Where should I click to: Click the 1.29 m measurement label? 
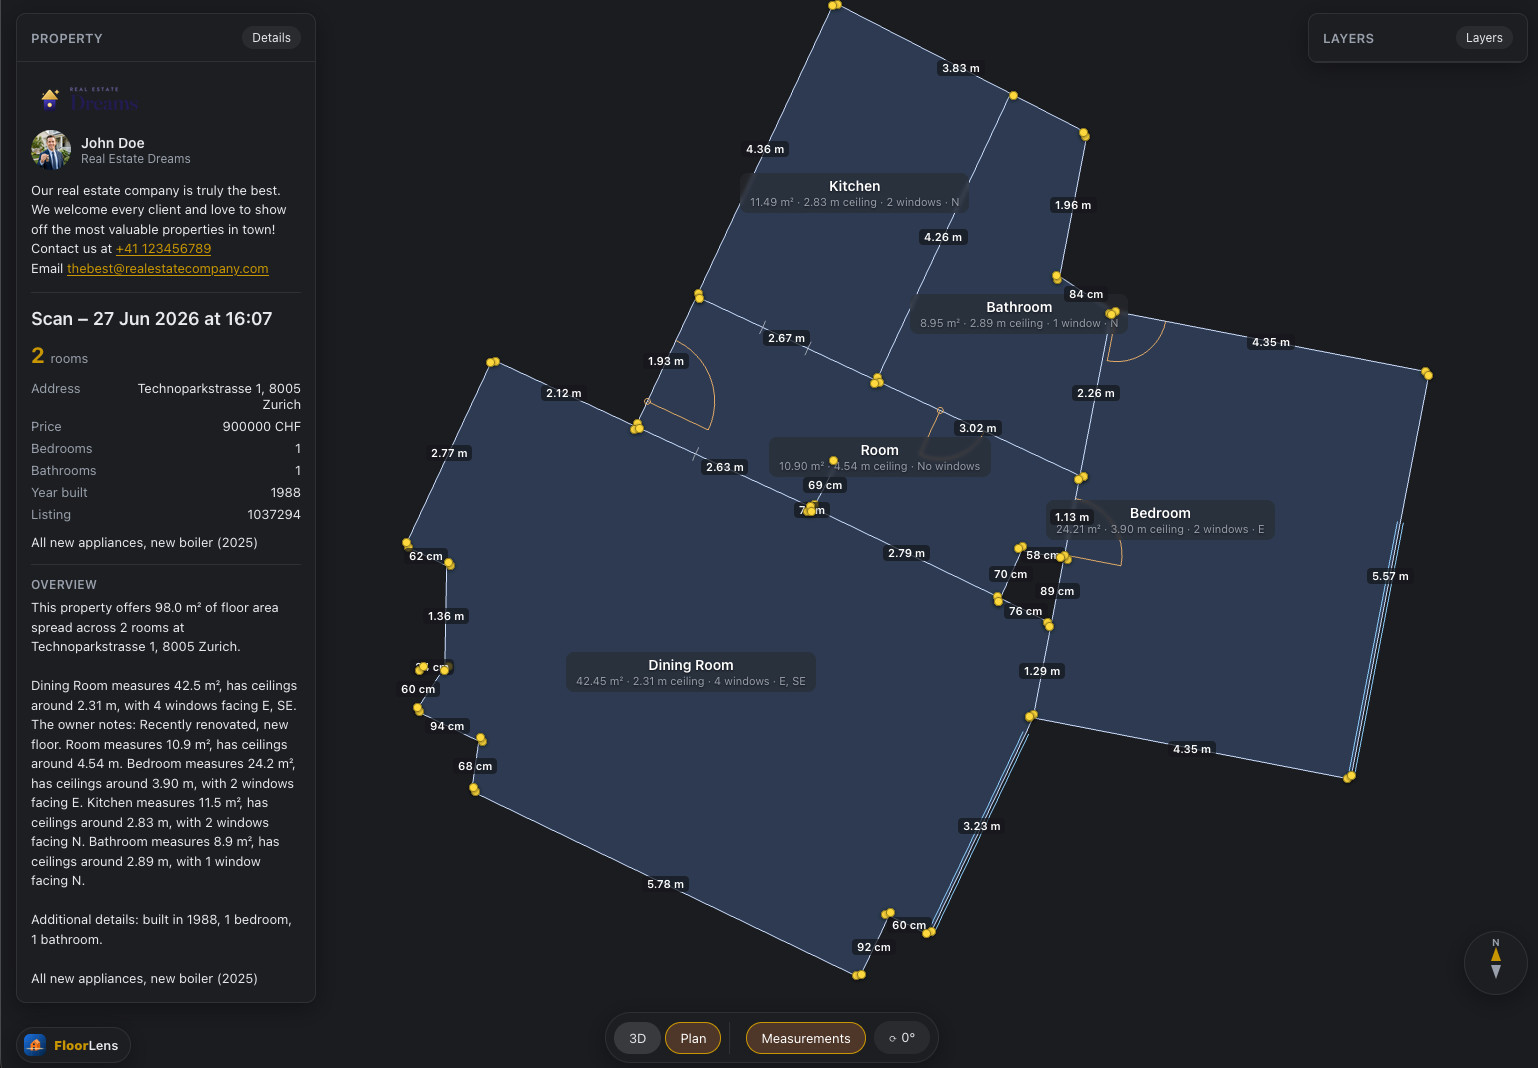1042,671
